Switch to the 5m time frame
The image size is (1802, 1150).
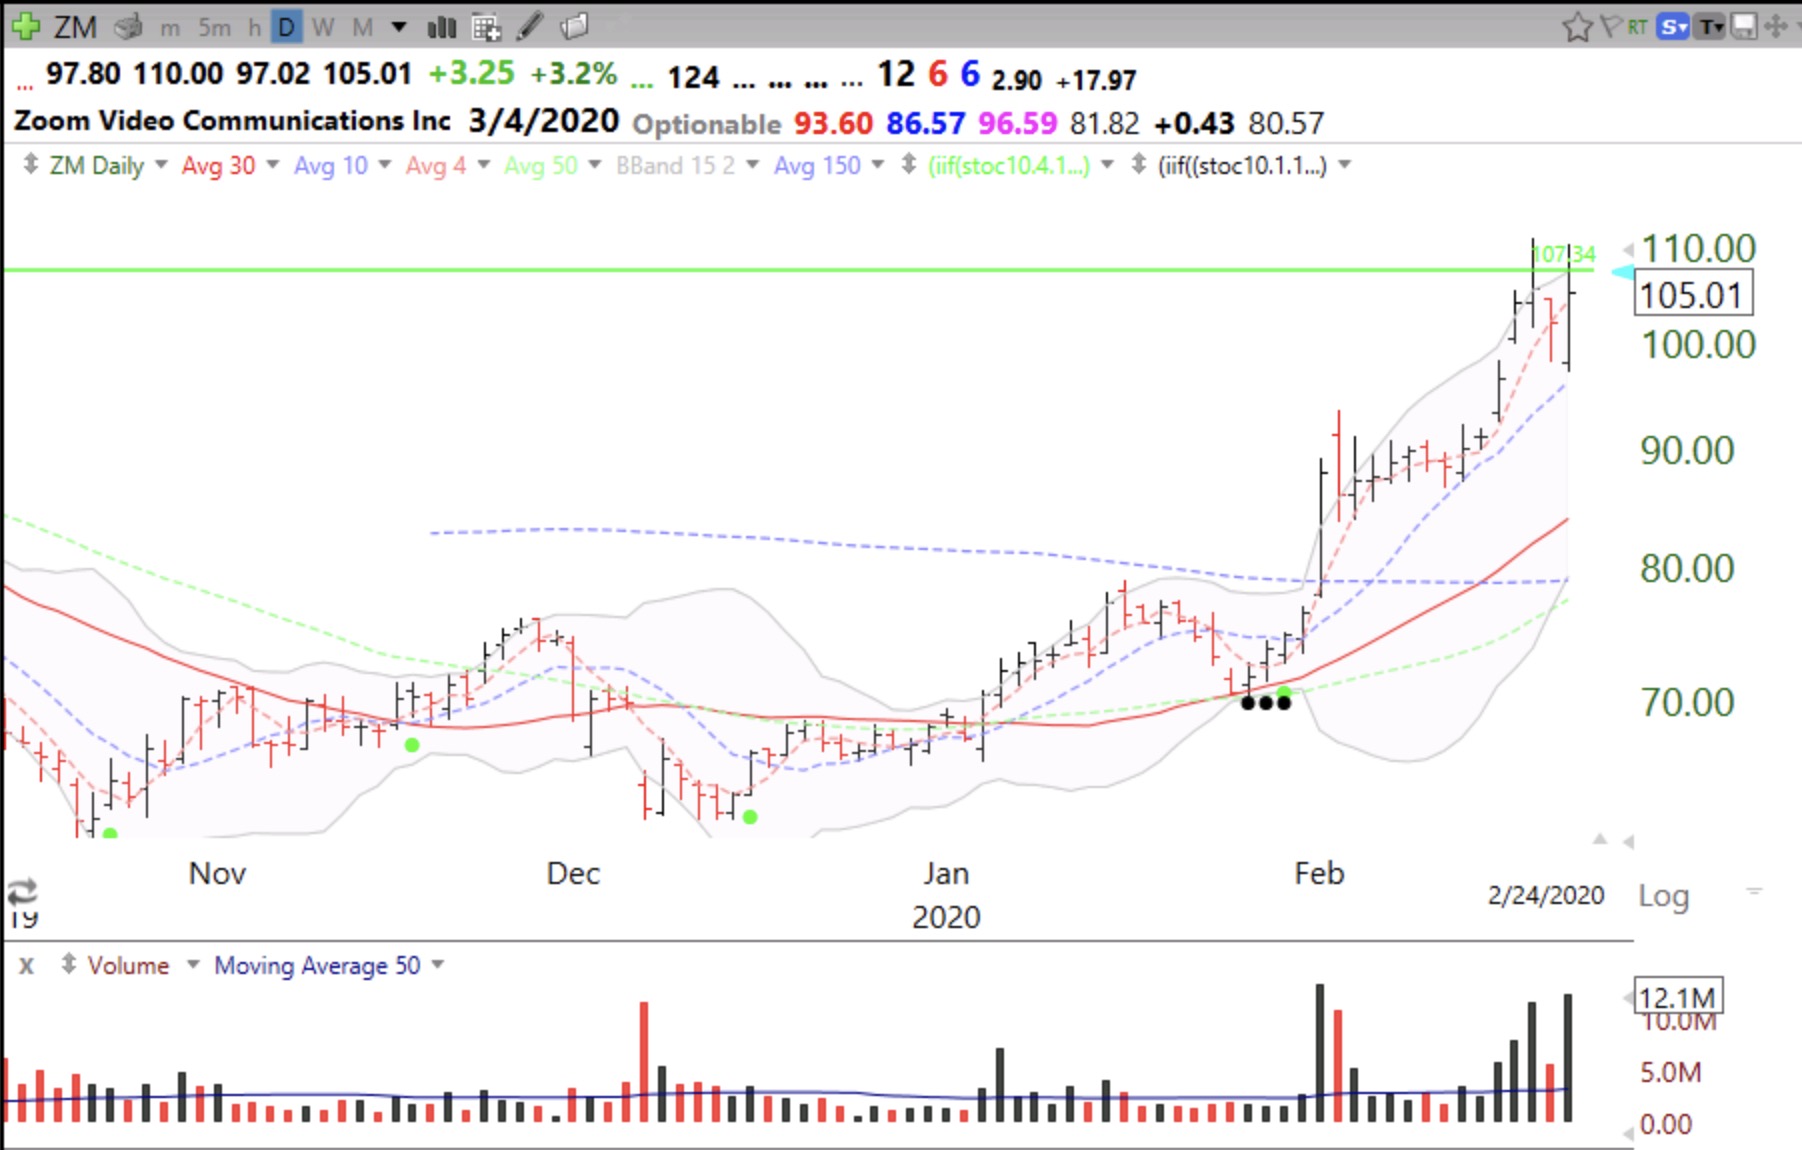(x=214, y=28)
